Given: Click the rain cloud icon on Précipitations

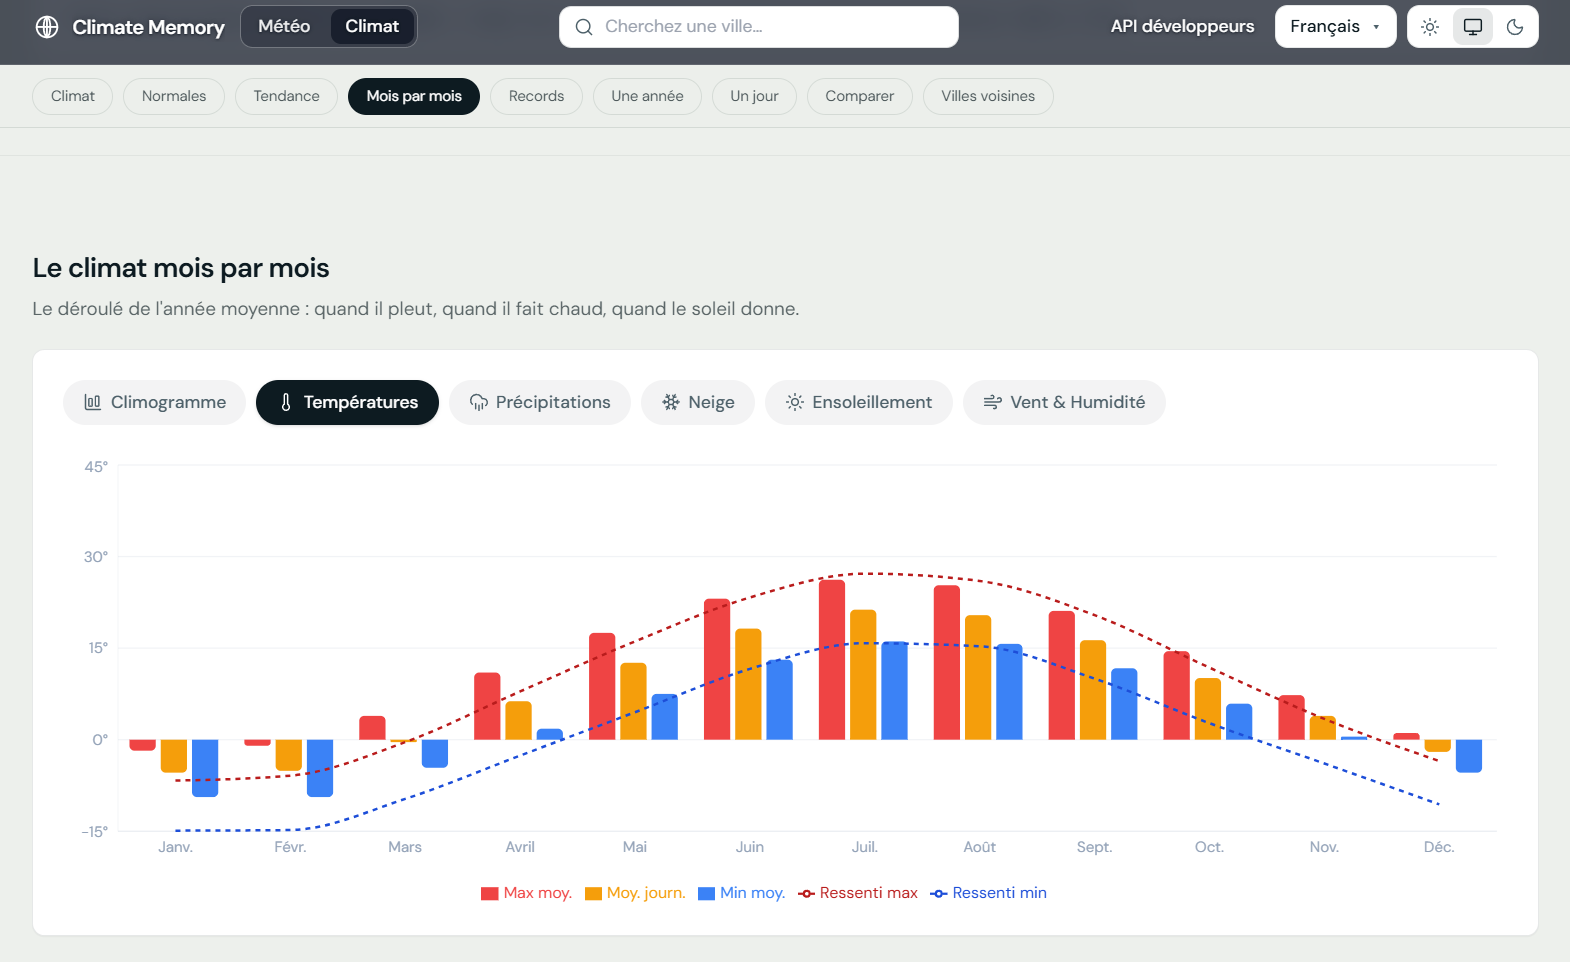Looking at the screenshot, I should (479, 402).
